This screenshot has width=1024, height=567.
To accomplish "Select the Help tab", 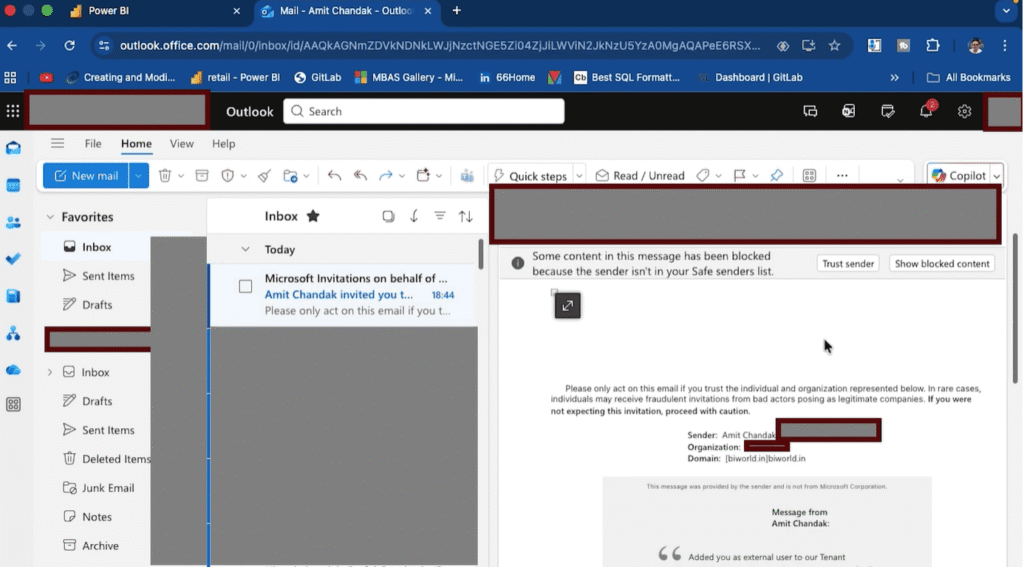I will [x=223, y=144].
